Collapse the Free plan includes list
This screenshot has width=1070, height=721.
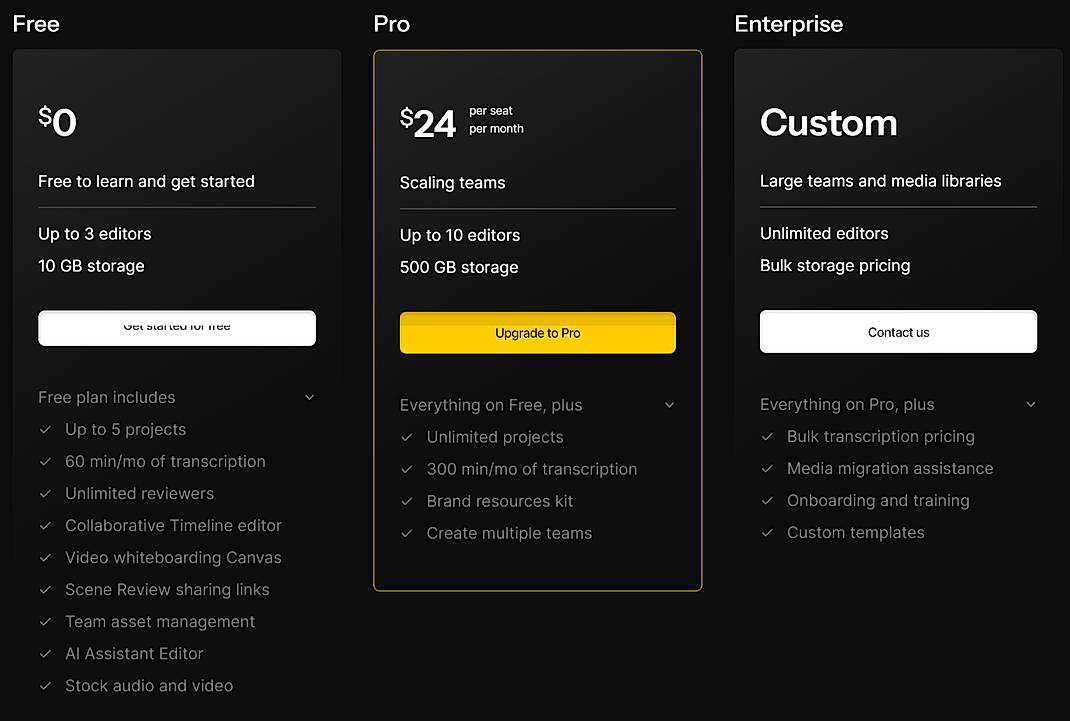309,396
